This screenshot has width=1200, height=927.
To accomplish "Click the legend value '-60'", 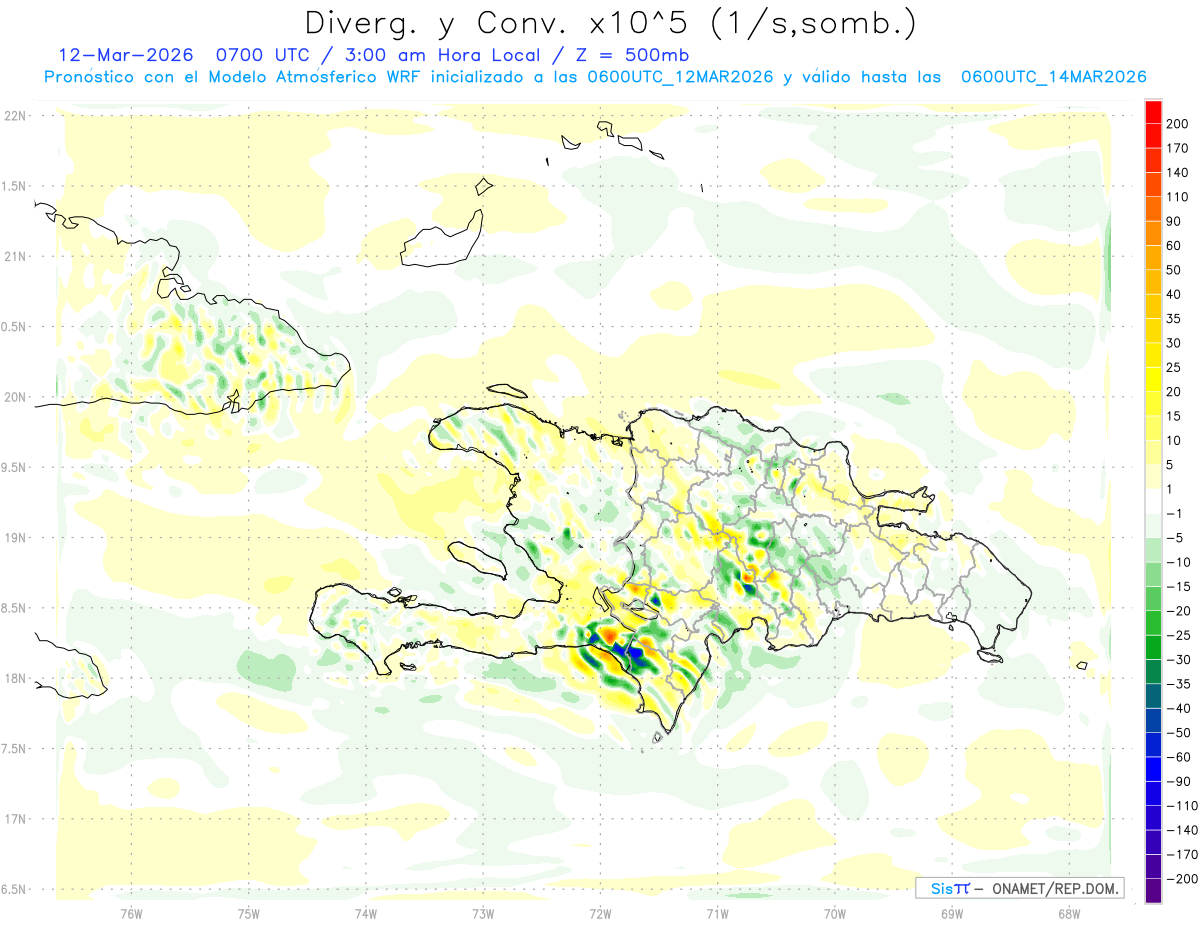I will coord(1178,757).
